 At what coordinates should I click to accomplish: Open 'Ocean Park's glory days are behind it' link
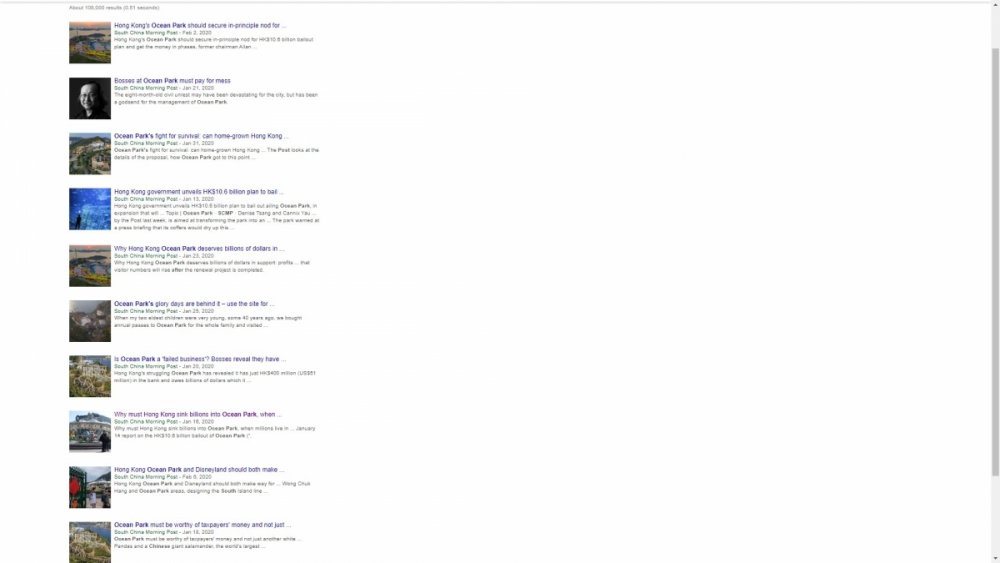tap(193, 303)
